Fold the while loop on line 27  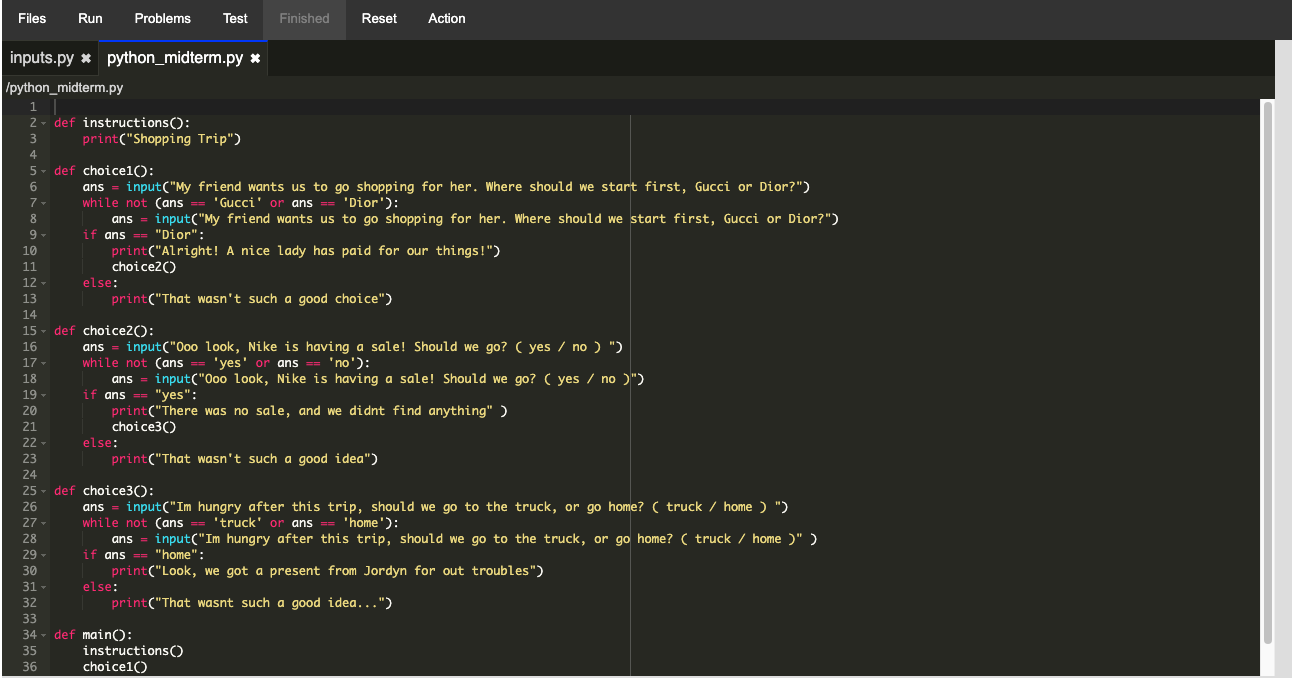[x=45, y=523]
